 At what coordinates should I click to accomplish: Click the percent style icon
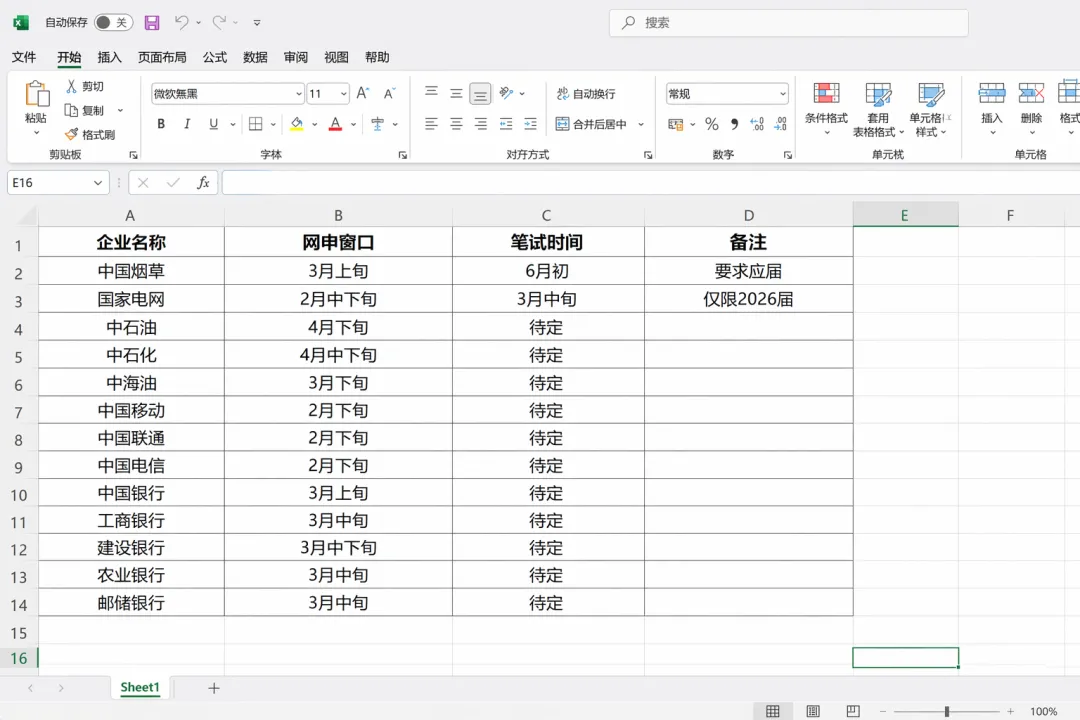712,124
